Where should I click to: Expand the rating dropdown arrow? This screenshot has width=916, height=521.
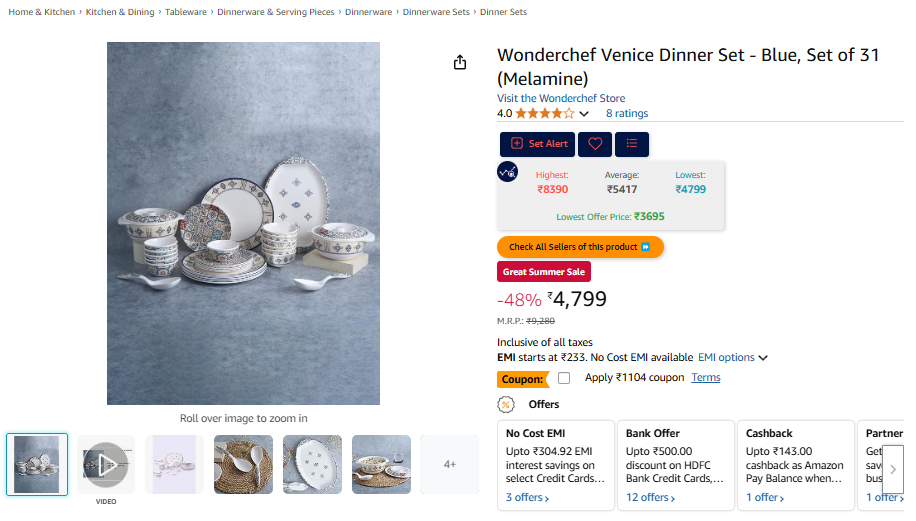pyautogui.click(x=584, y=114)
